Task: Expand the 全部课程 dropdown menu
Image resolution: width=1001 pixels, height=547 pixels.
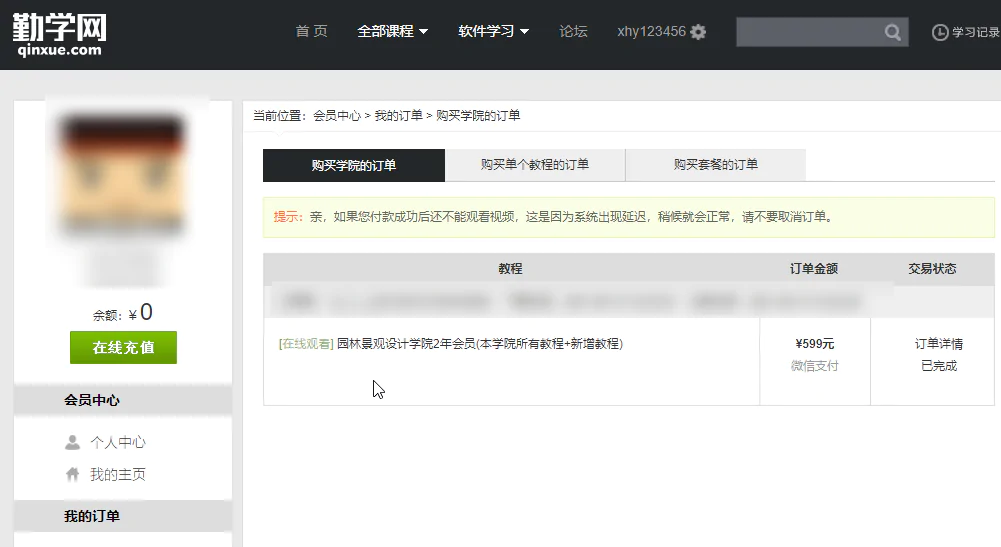Action: coord(392,31)
